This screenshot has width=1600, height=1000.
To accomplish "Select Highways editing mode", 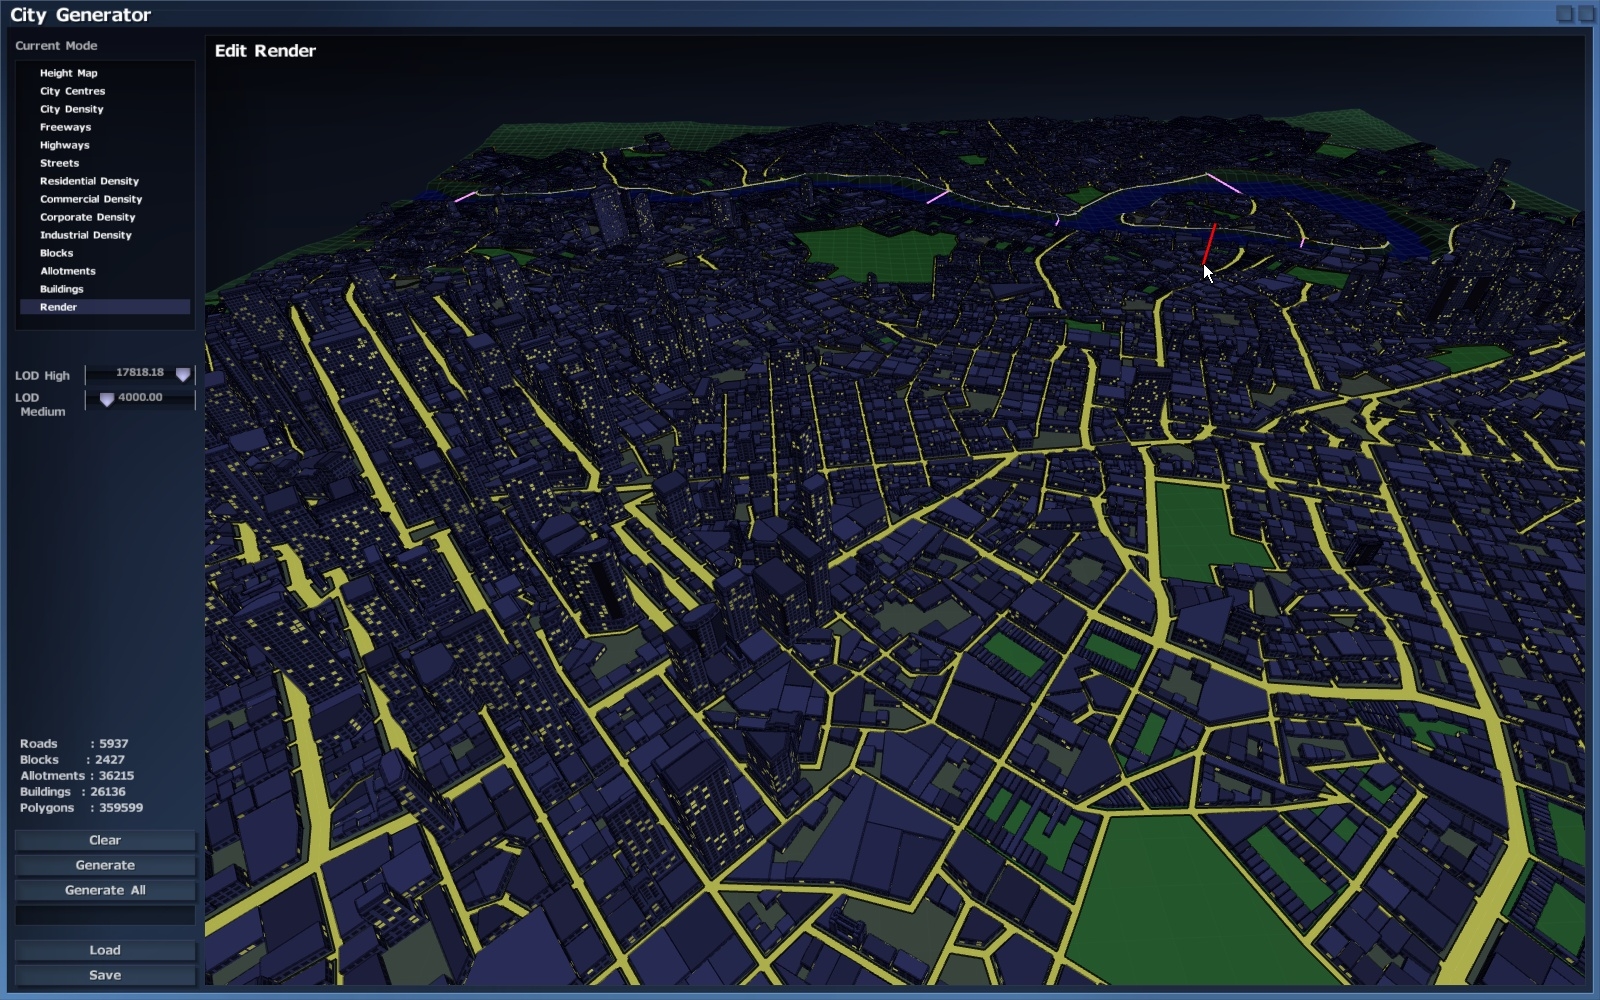I will coord(64,145).
